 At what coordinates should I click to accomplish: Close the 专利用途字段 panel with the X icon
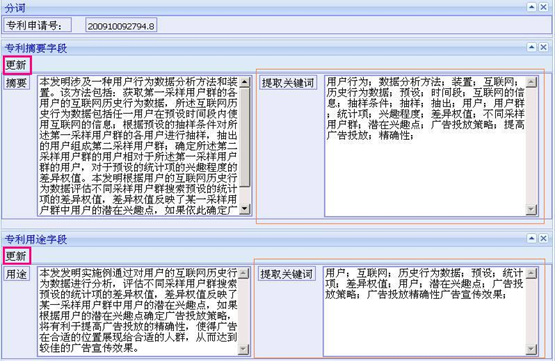(543, 239)
